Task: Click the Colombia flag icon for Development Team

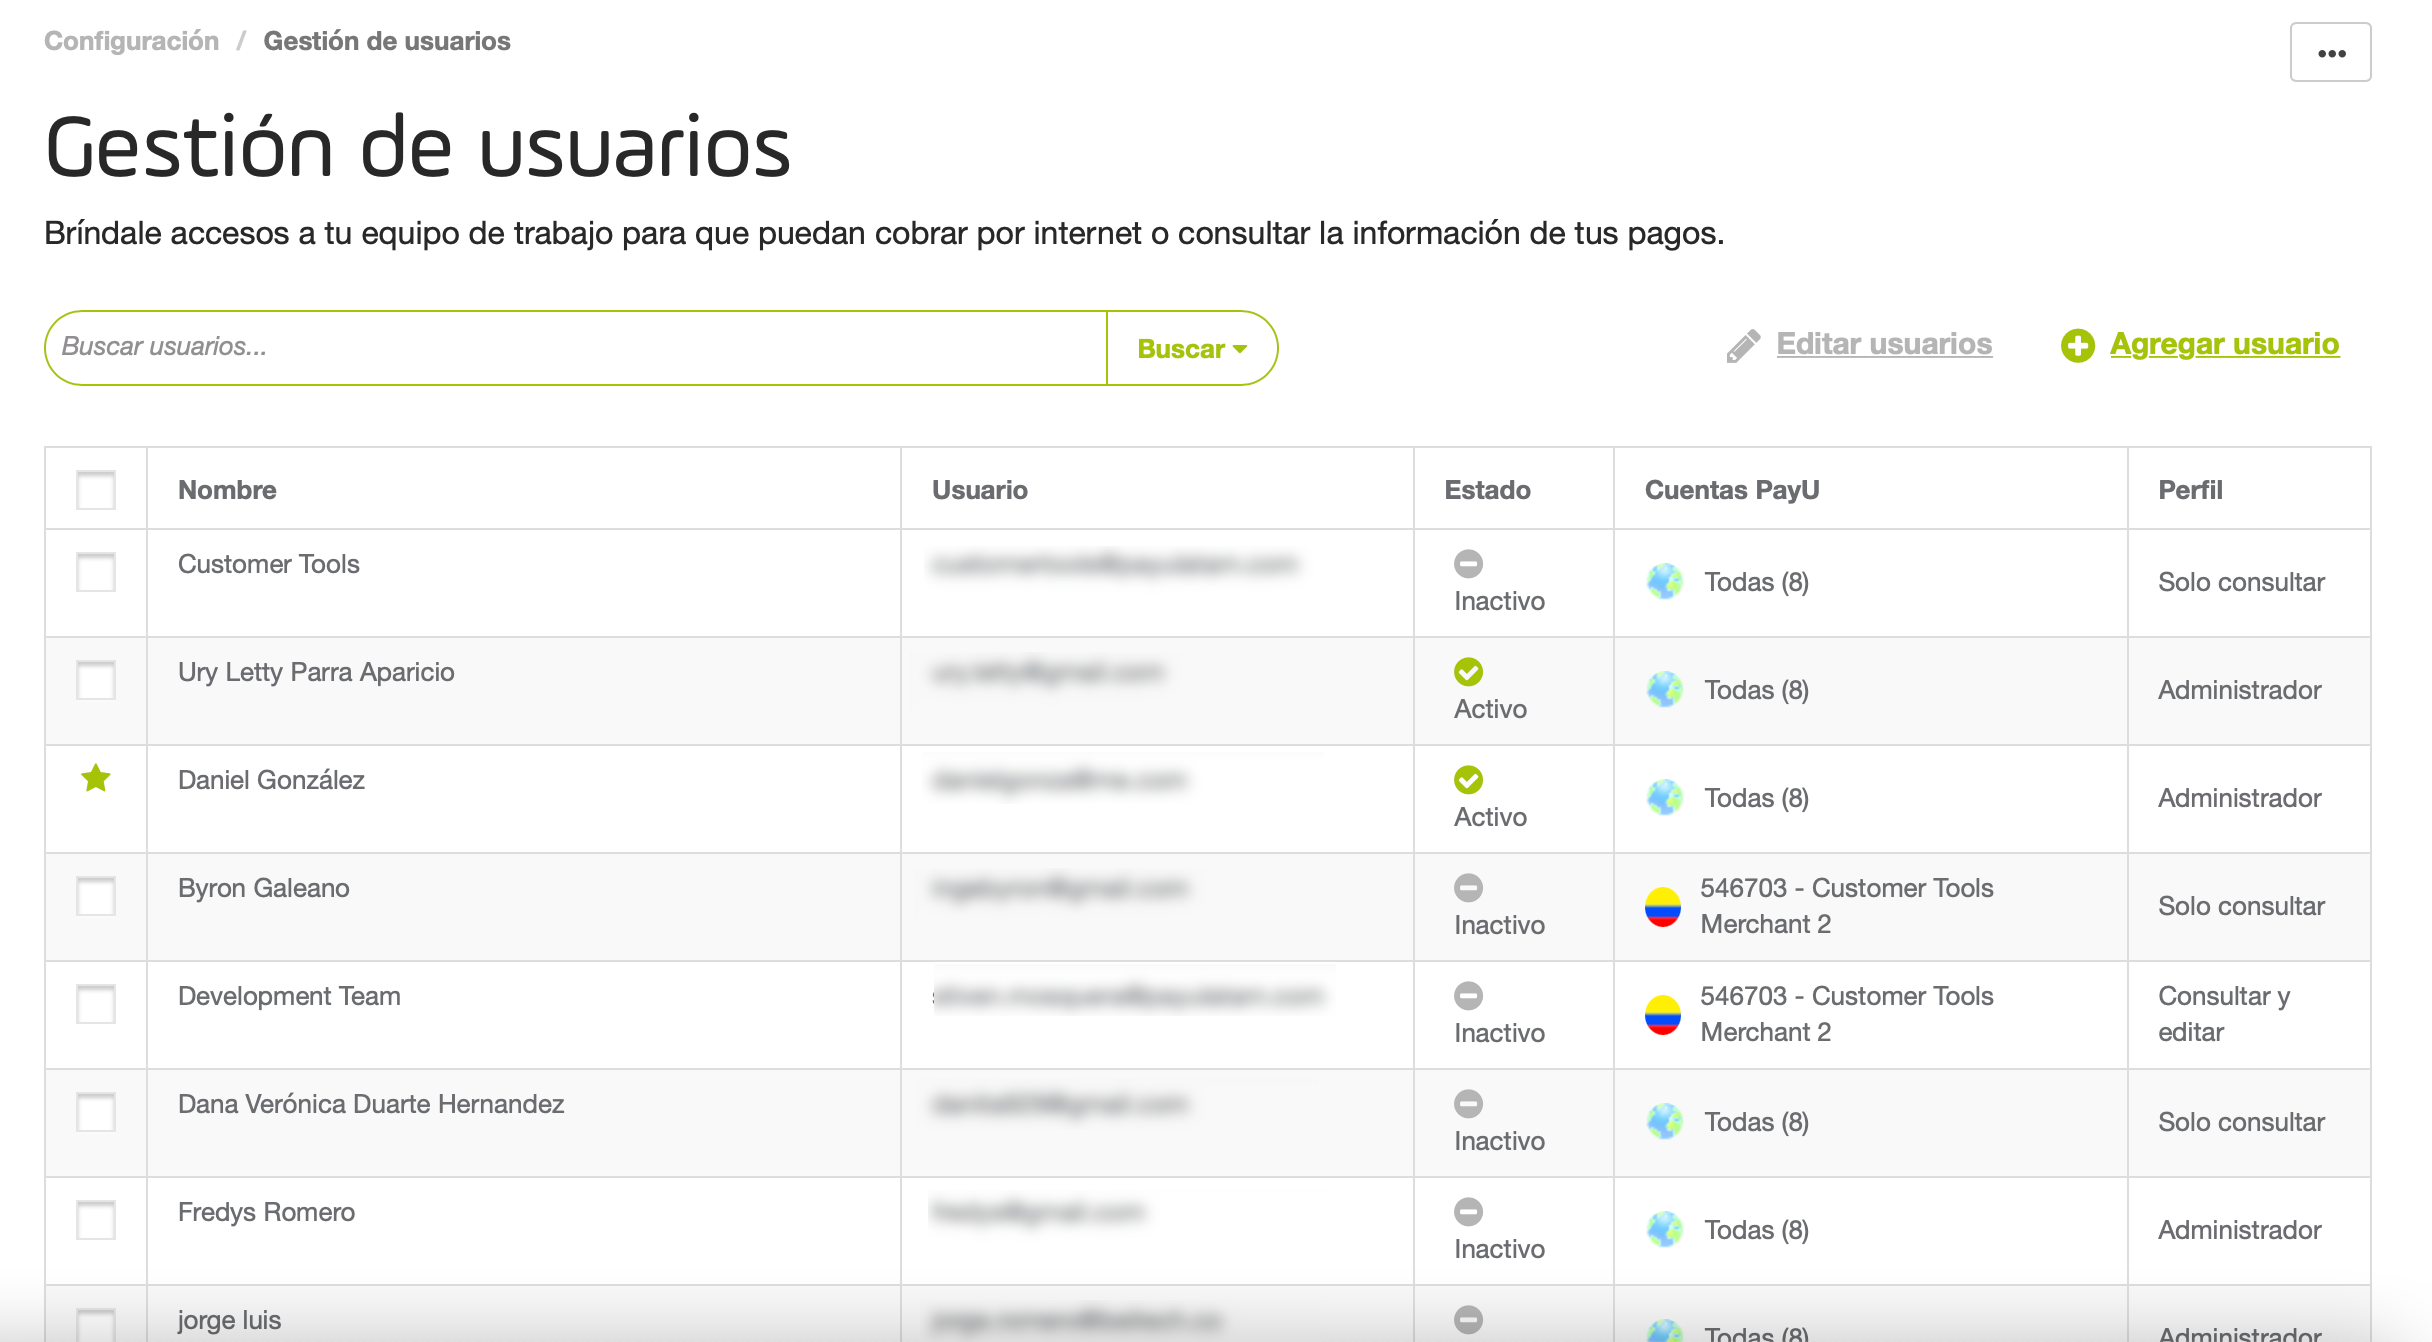Action: [x=1662, y=1015]
